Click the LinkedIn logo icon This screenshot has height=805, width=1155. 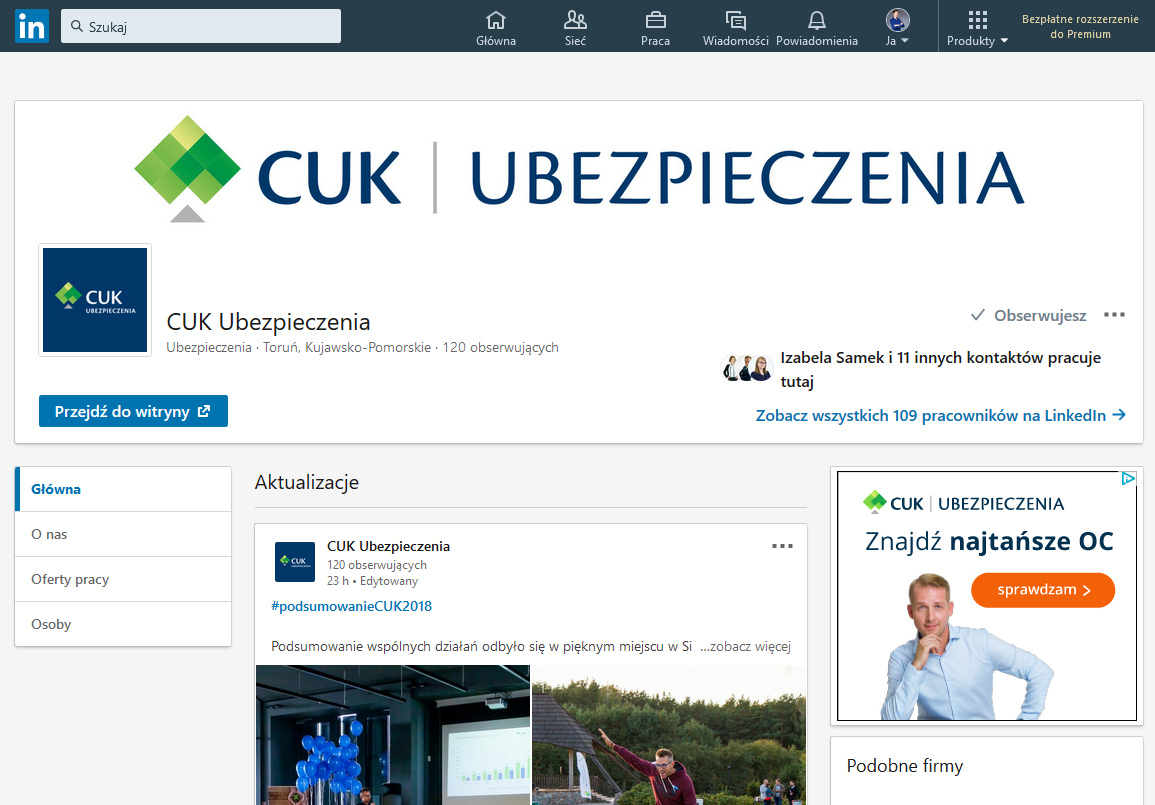click(x=32, y=26)
